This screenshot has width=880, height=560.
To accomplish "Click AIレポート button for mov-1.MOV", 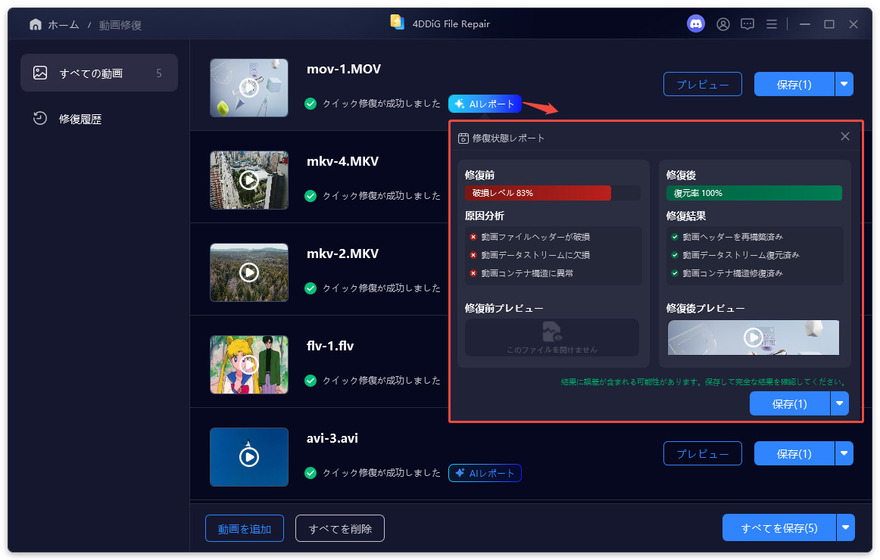I will (x=485, y=104).
